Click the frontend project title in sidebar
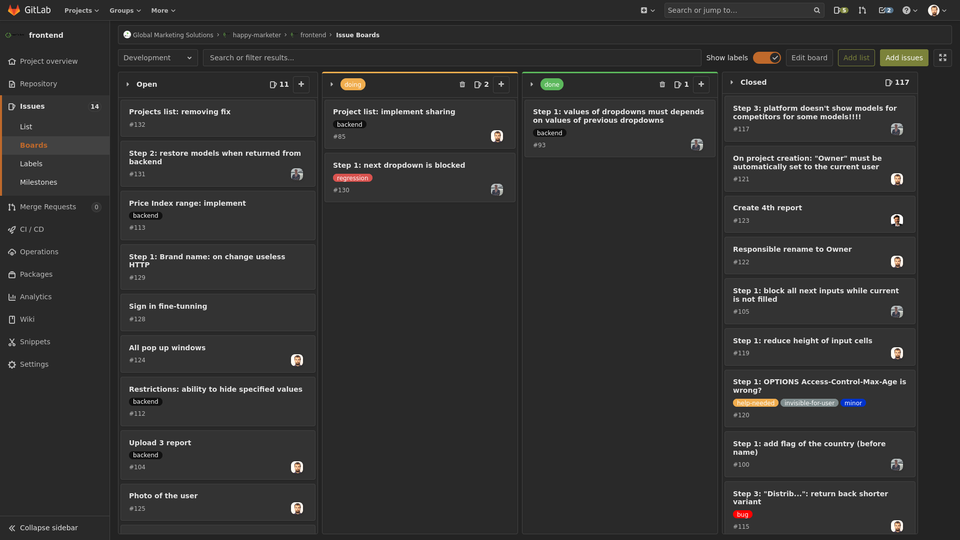This screenshot has height=540, width=960. coord(46,36)
